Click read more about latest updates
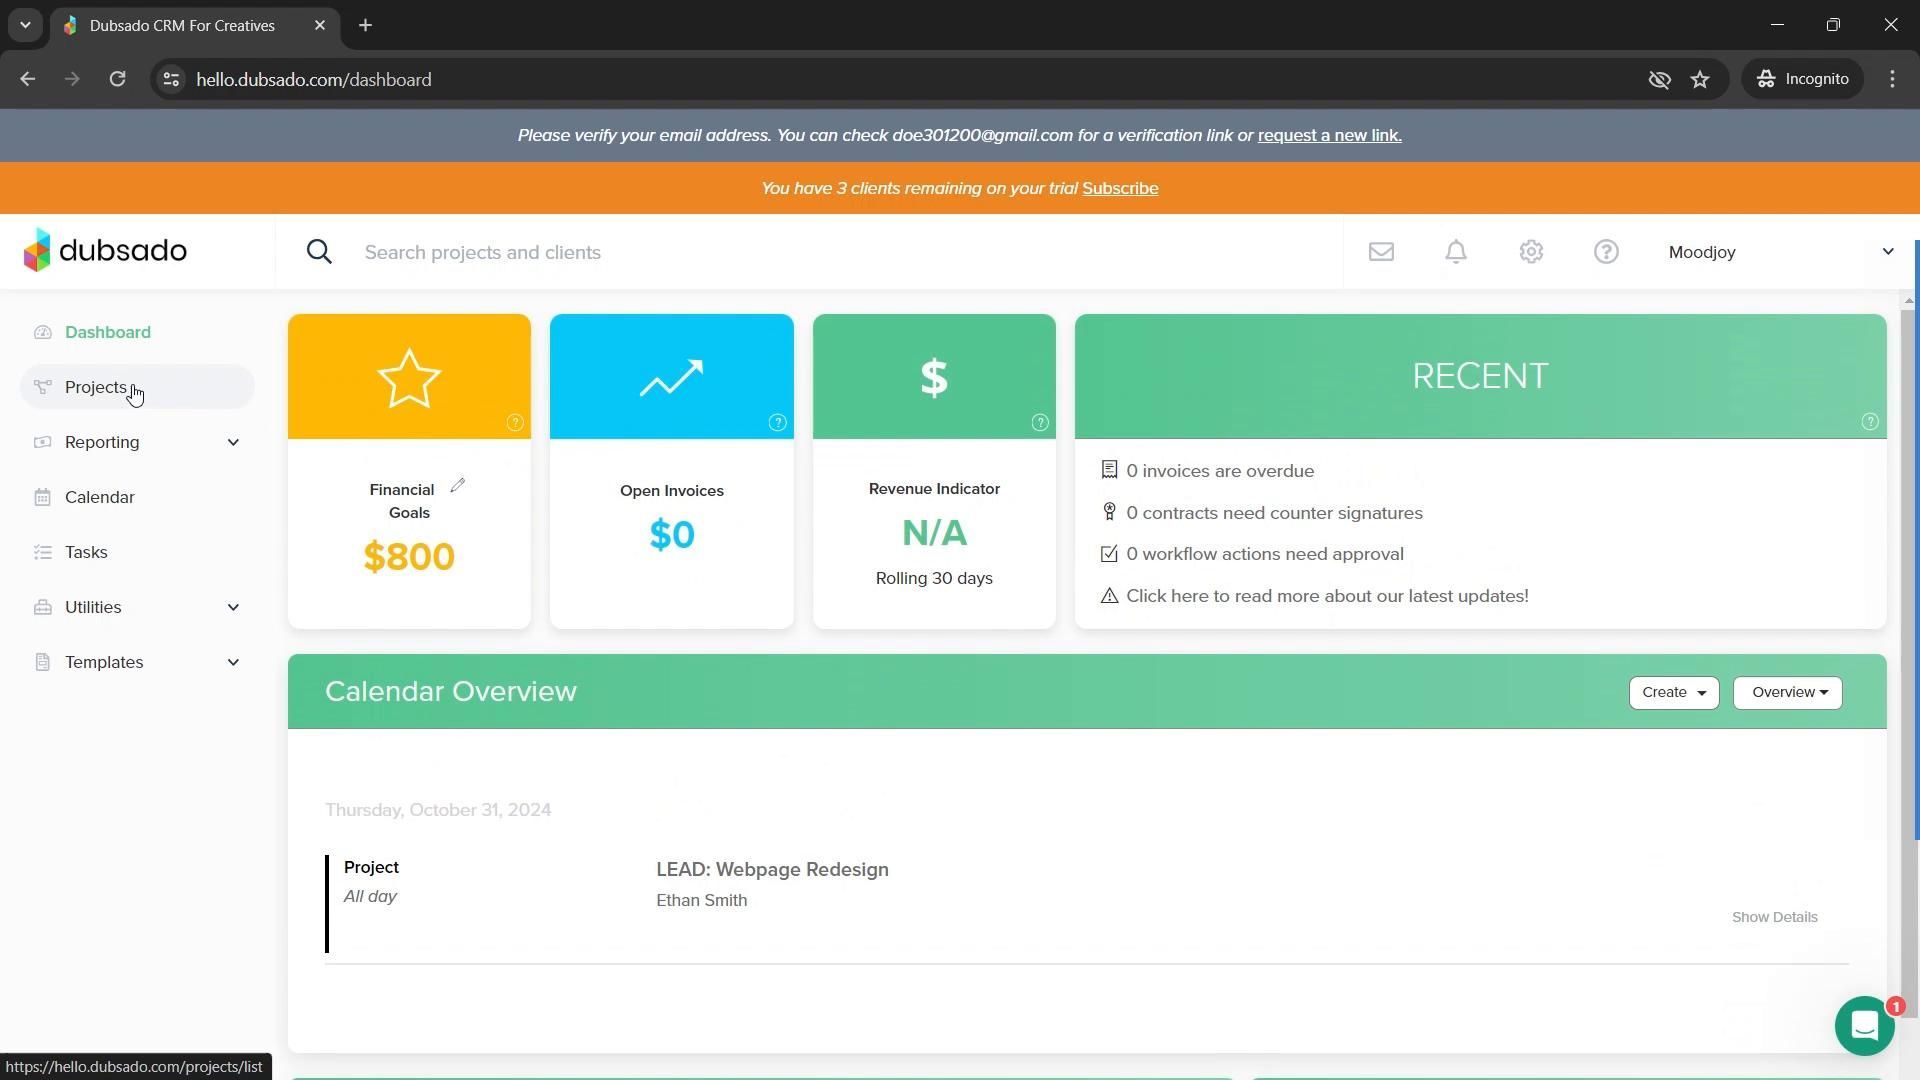Screen dimensions: 1920x1080 coord(1326,596)
